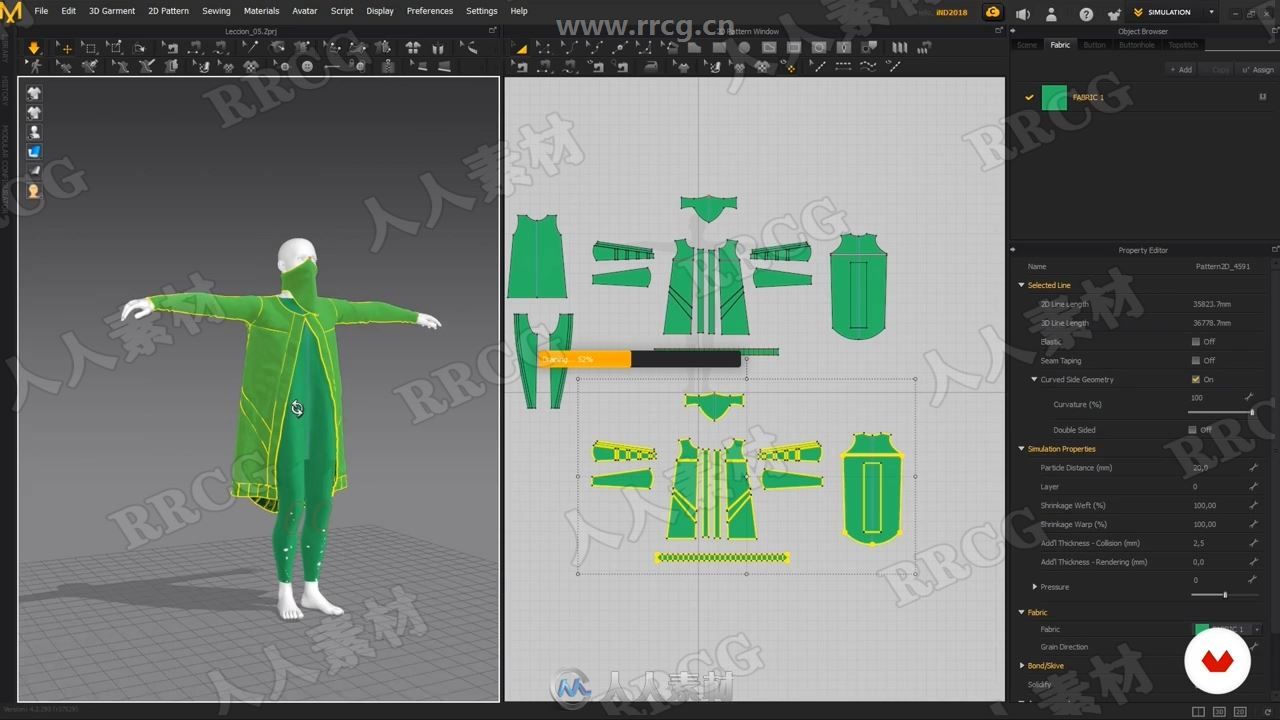The width and height of the screenshot is (1280, 720).
Task: Choose the Select Mesh box tool
Action: point(89,48)
